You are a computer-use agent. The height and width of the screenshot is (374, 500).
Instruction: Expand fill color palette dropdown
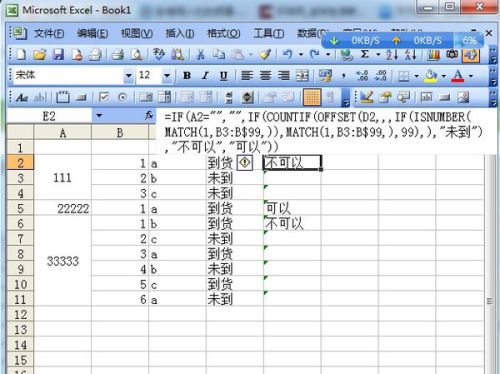point(444,76)
